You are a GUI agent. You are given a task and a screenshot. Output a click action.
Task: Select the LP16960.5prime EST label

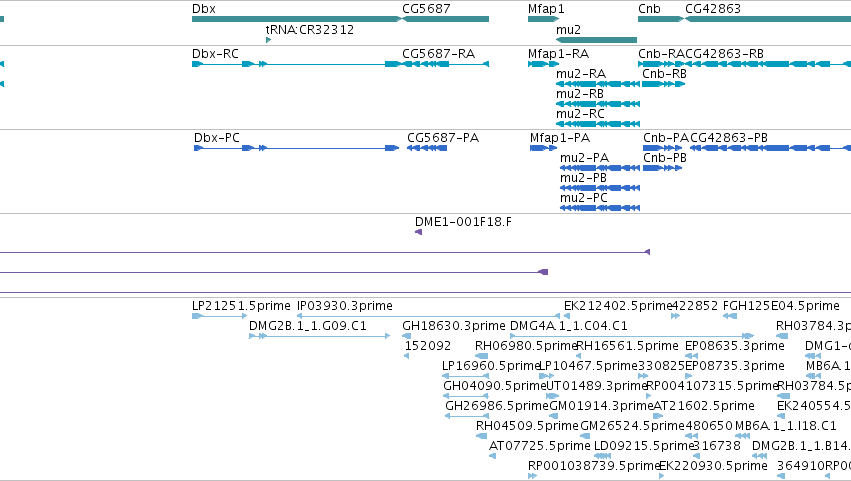[x=491, y=366]
